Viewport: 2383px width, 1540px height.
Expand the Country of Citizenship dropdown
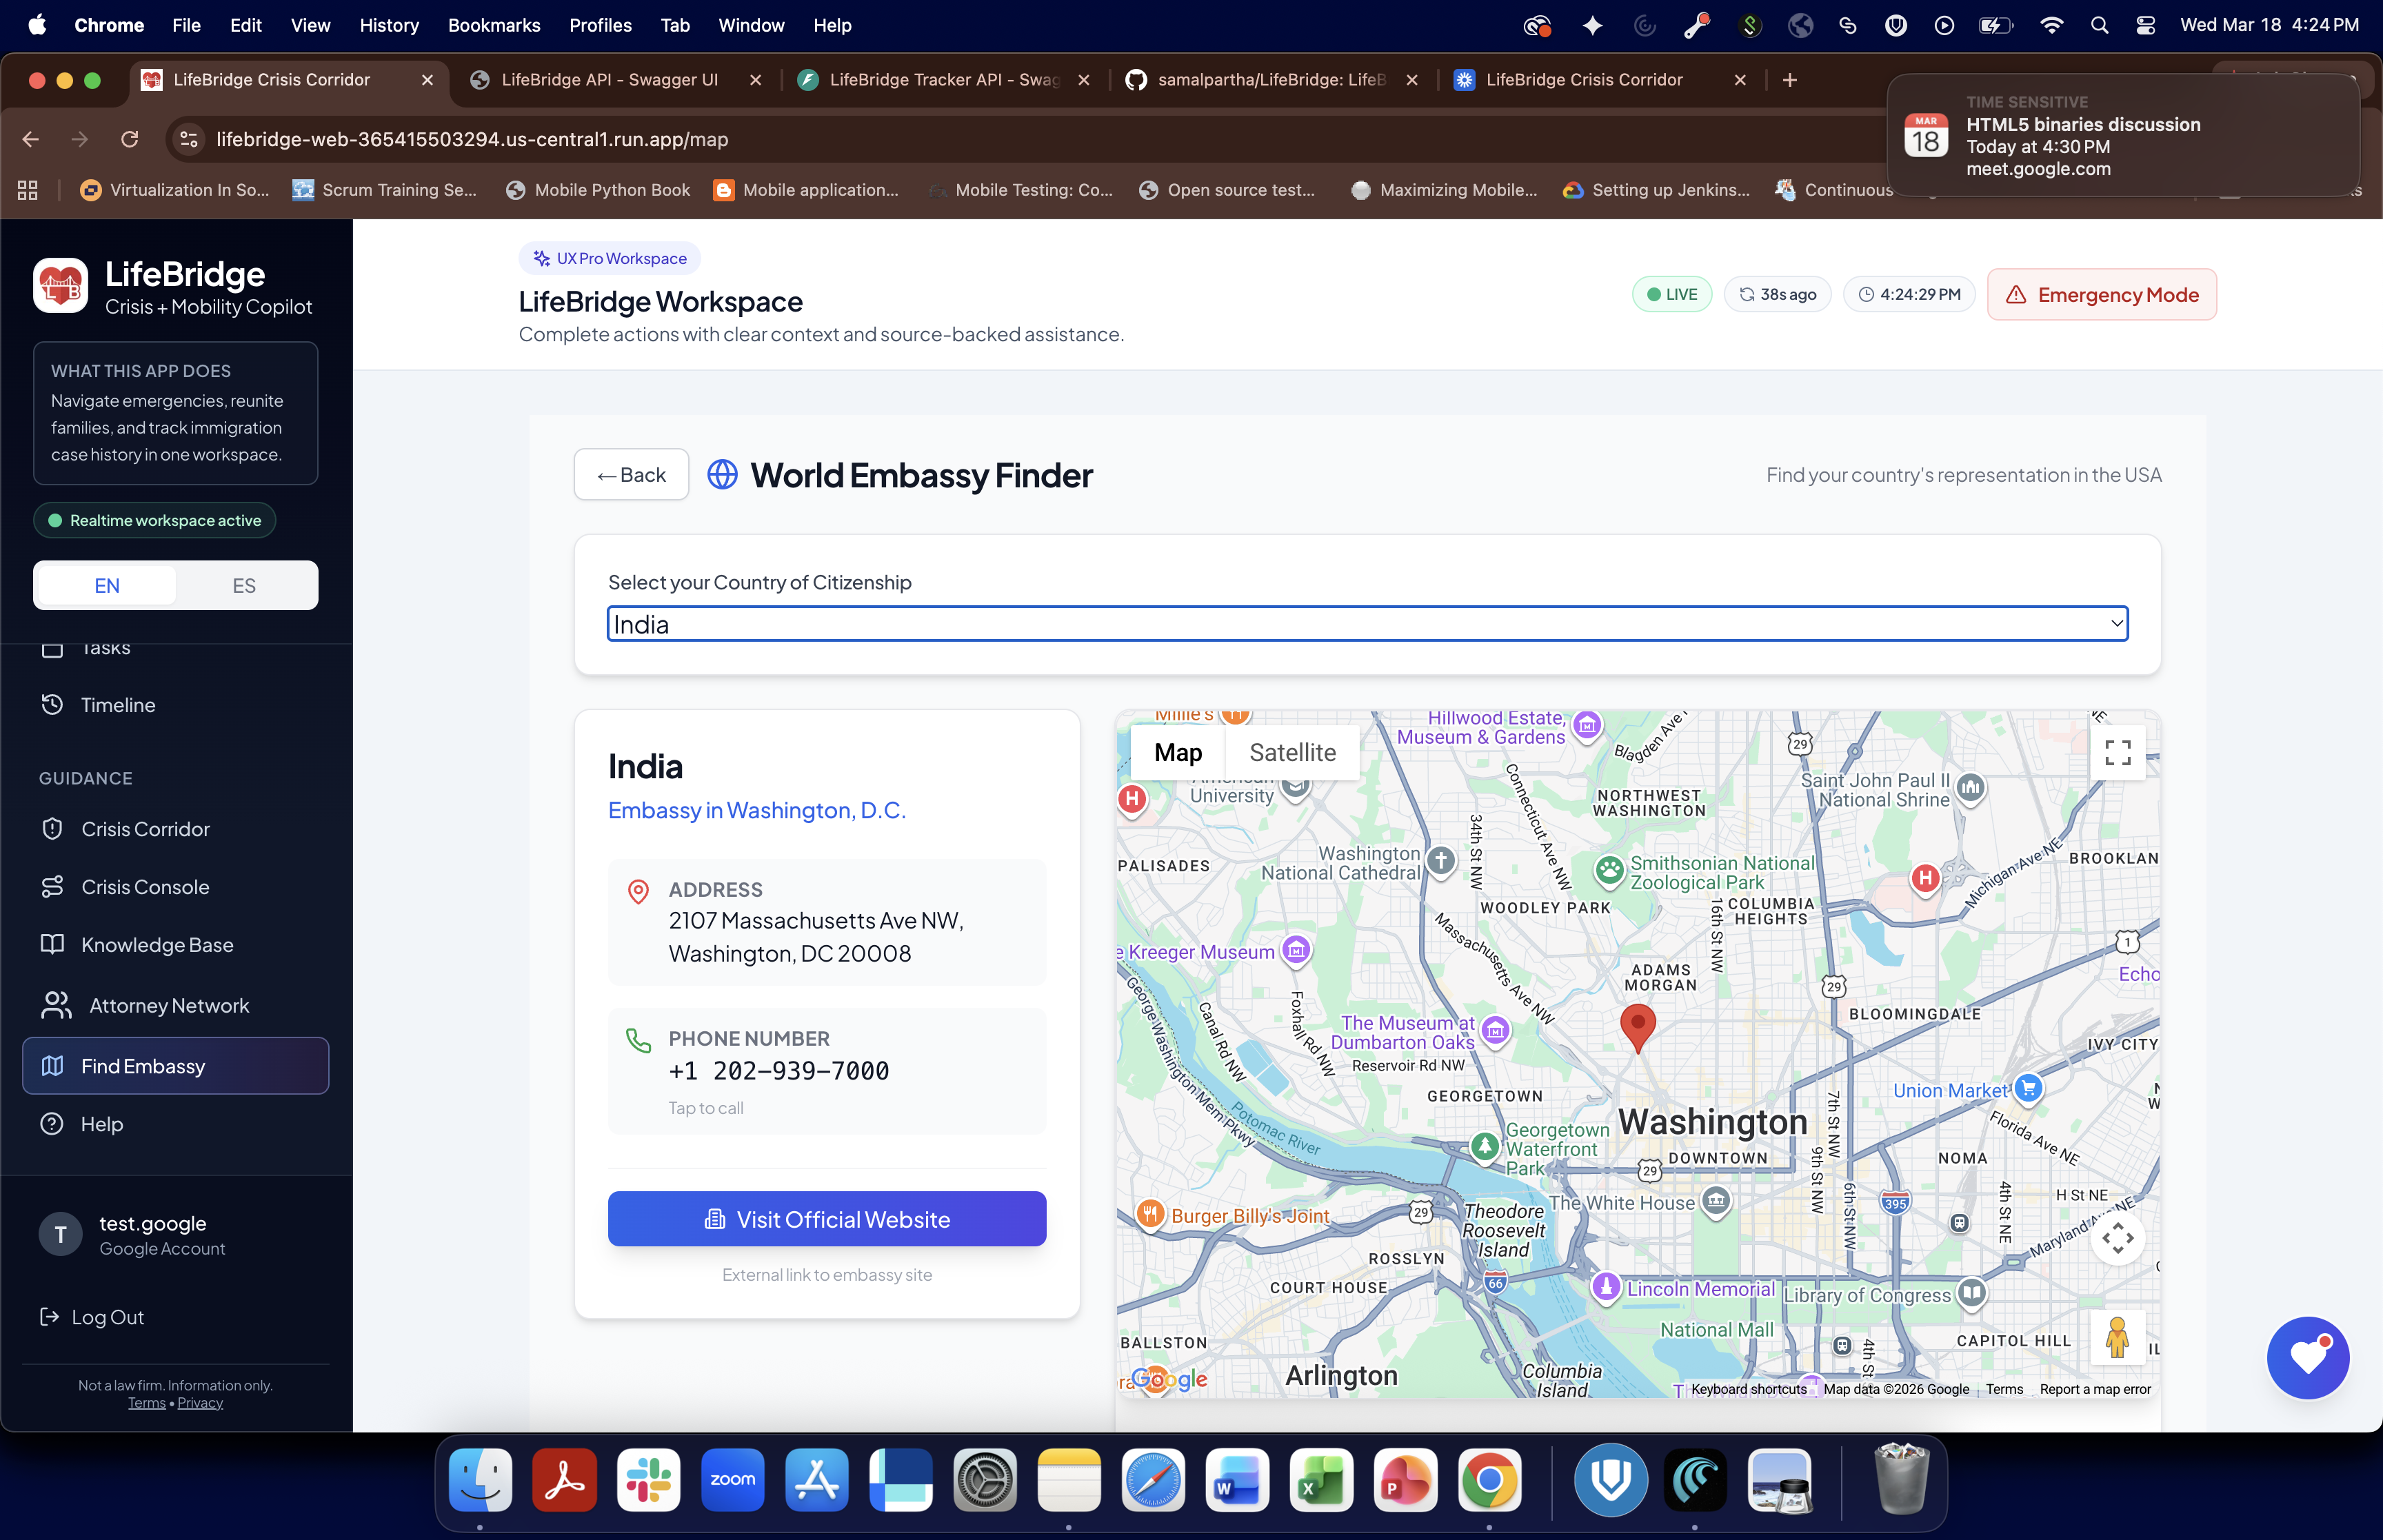click(1367, 624)
